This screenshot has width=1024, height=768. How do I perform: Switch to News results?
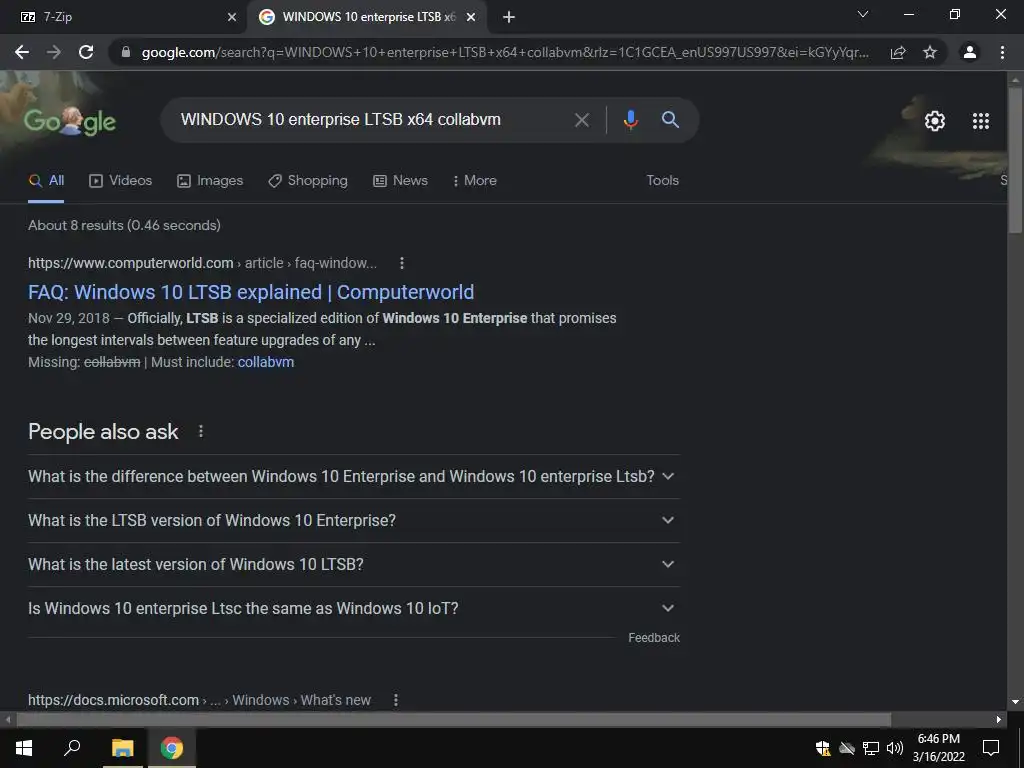click(x=400, y=181)
